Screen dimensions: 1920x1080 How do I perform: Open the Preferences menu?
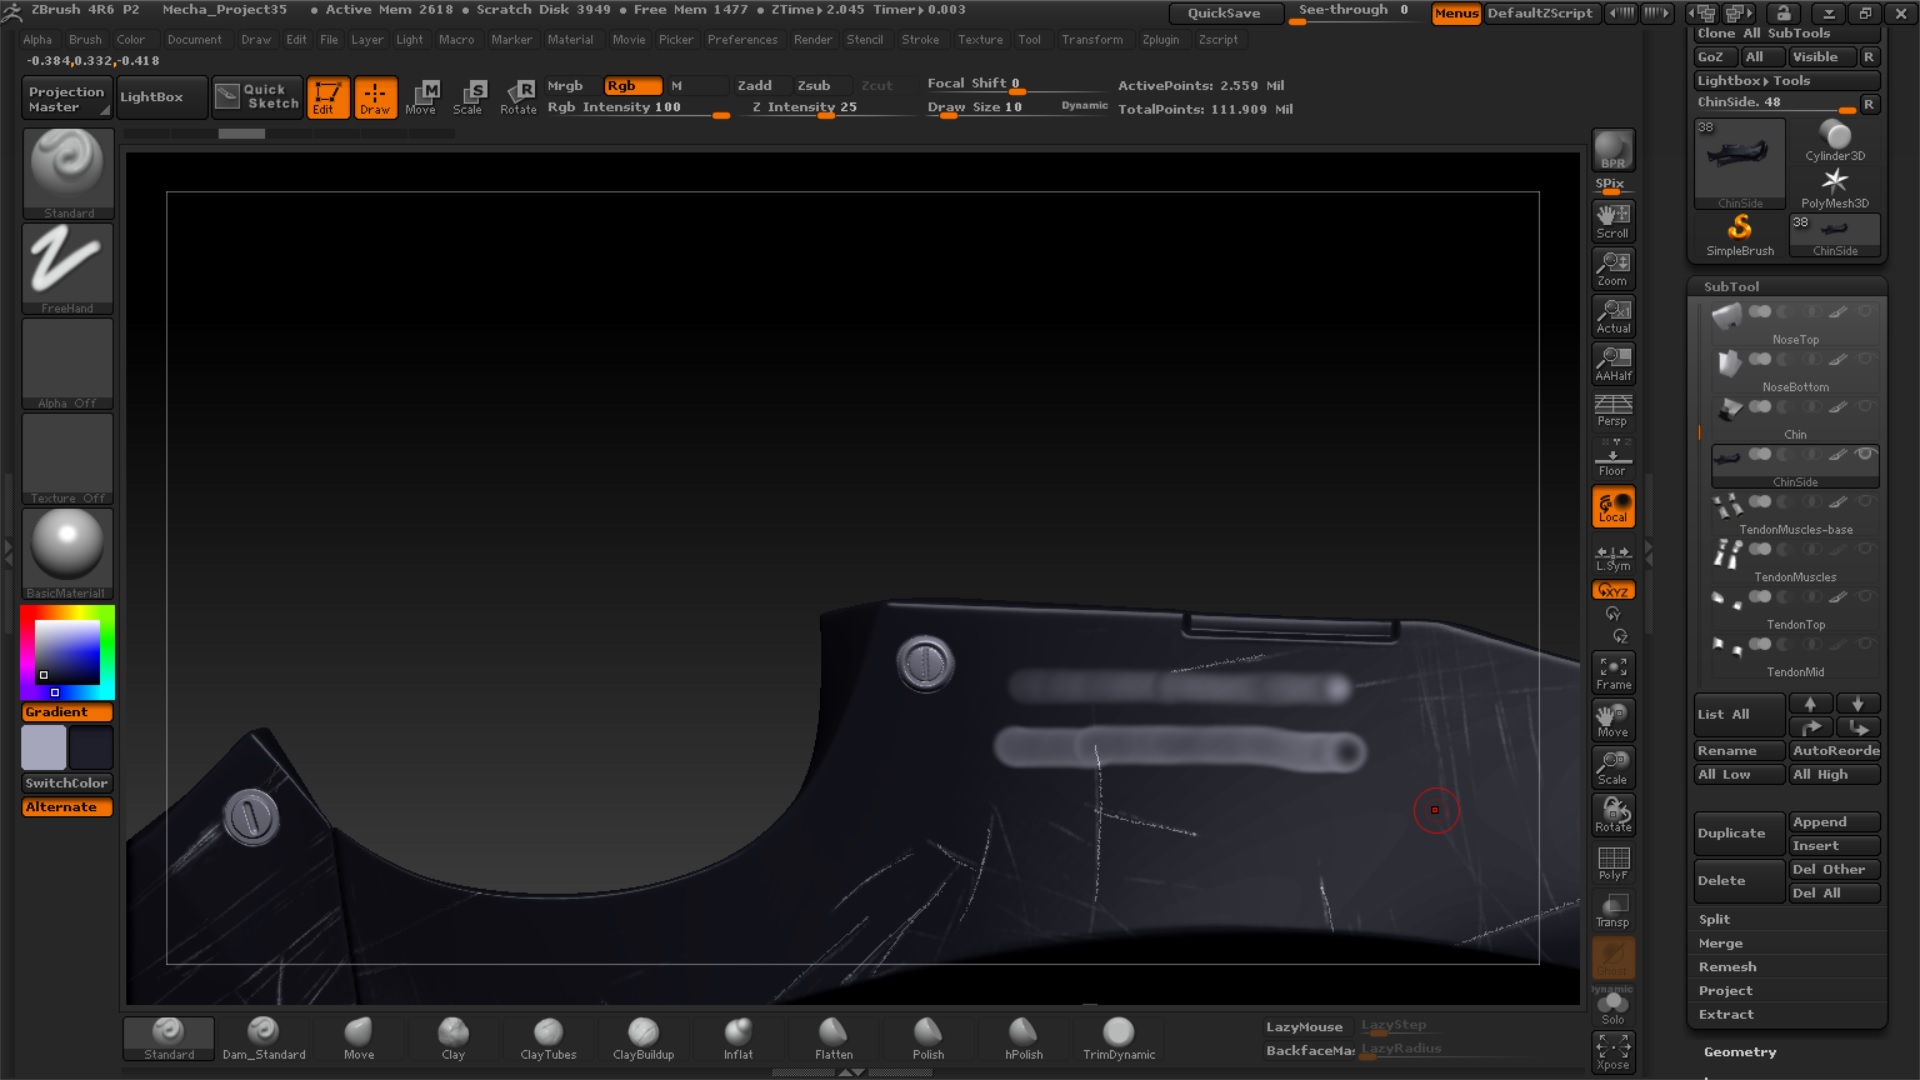[742, 40]
